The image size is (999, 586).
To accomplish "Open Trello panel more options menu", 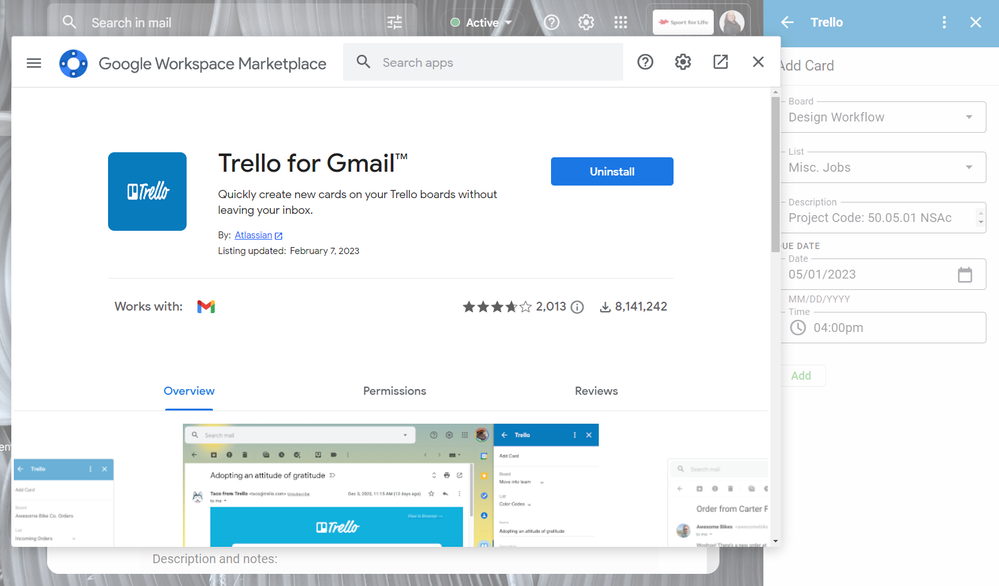I will pos(944,22).
